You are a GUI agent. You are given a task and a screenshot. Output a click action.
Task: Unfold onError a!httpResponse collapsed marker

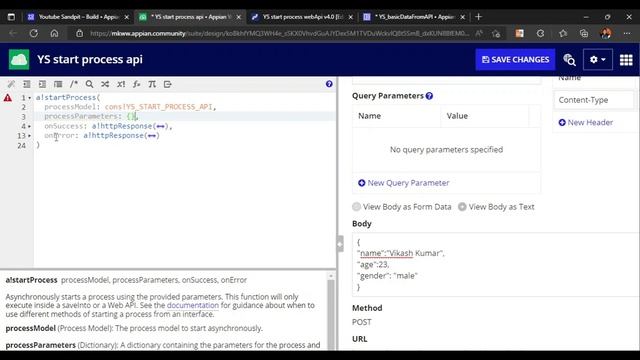tap(152, 136)
